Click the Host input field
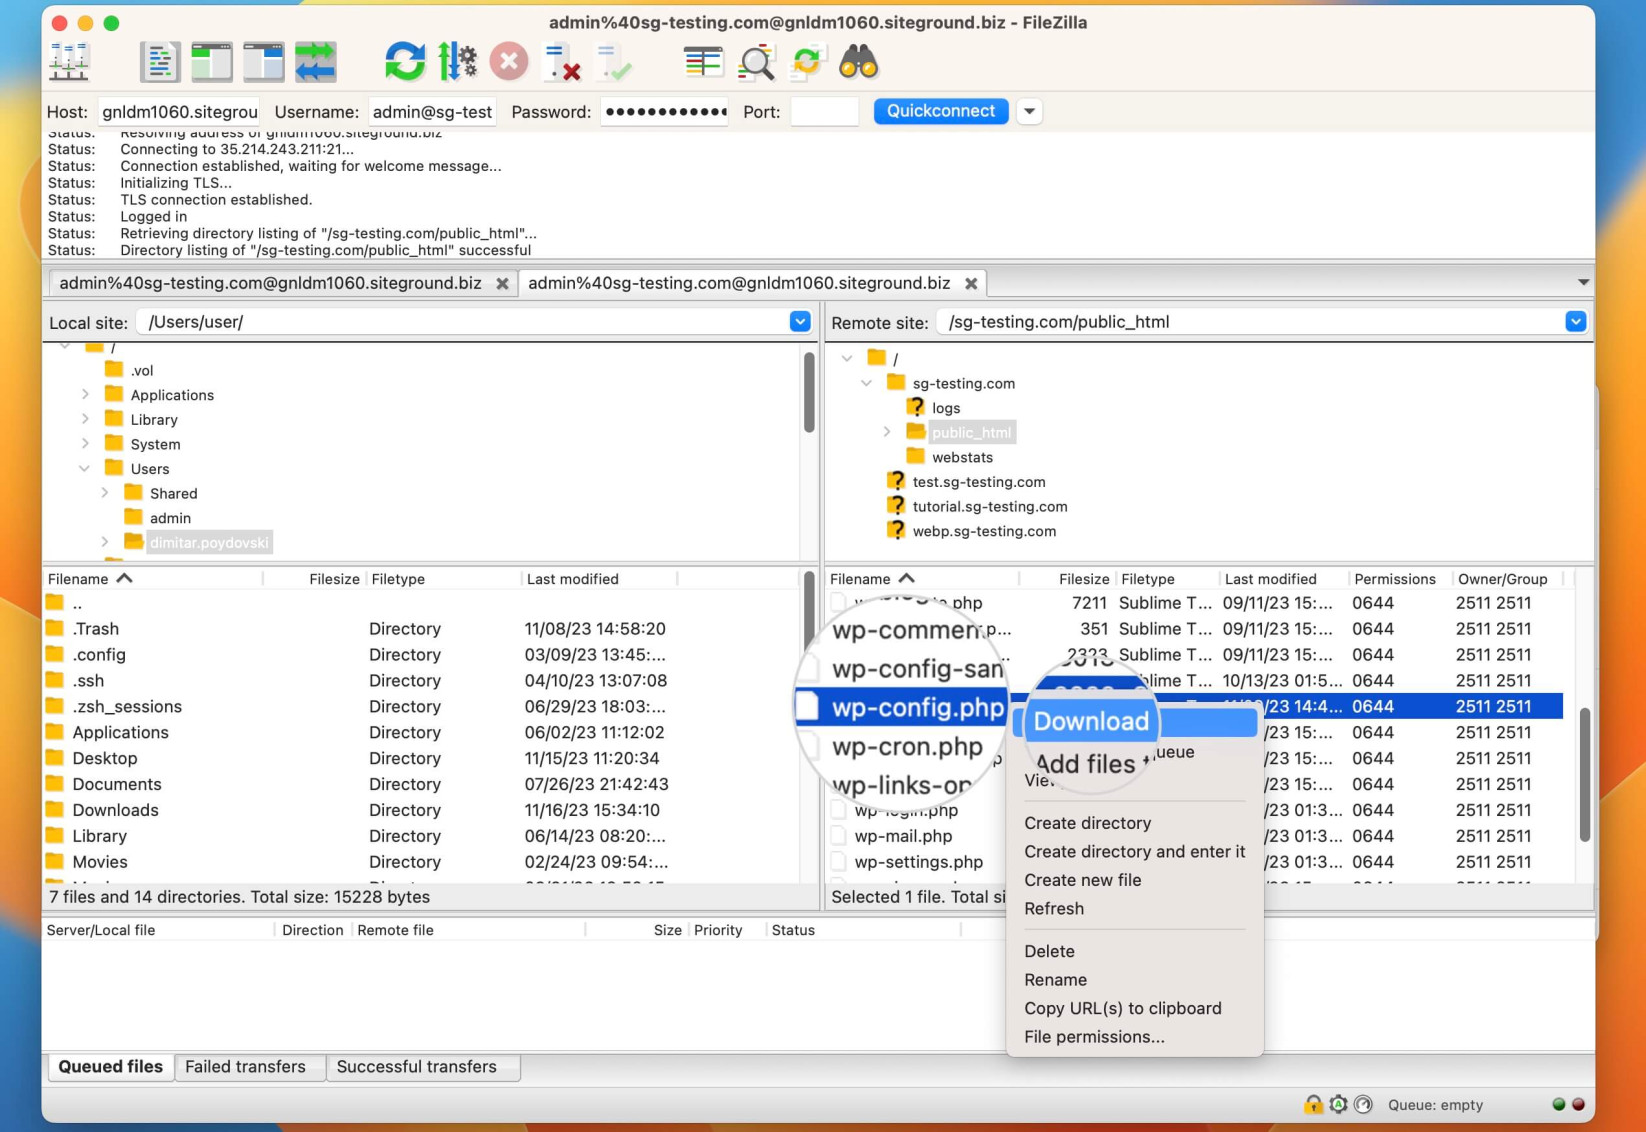The height and width of the screenshot is (1132, 1646). (179, 111)
